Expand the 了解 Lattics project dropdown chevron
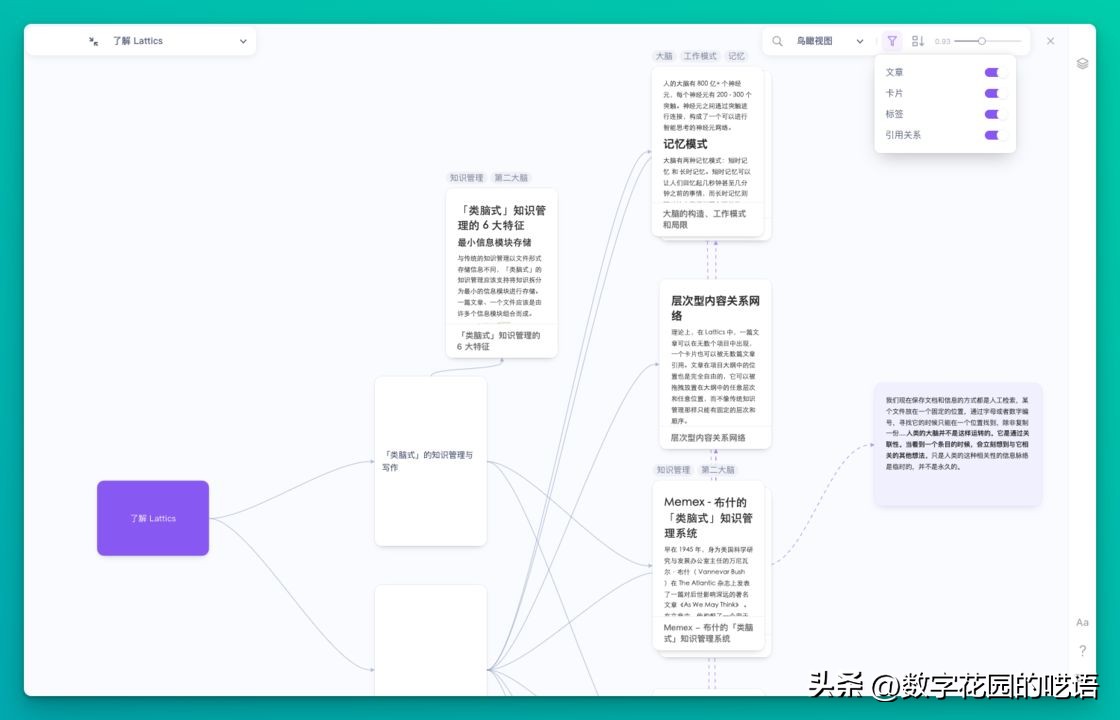This screenshot has width=1120, height=720. tap(243, 41)
